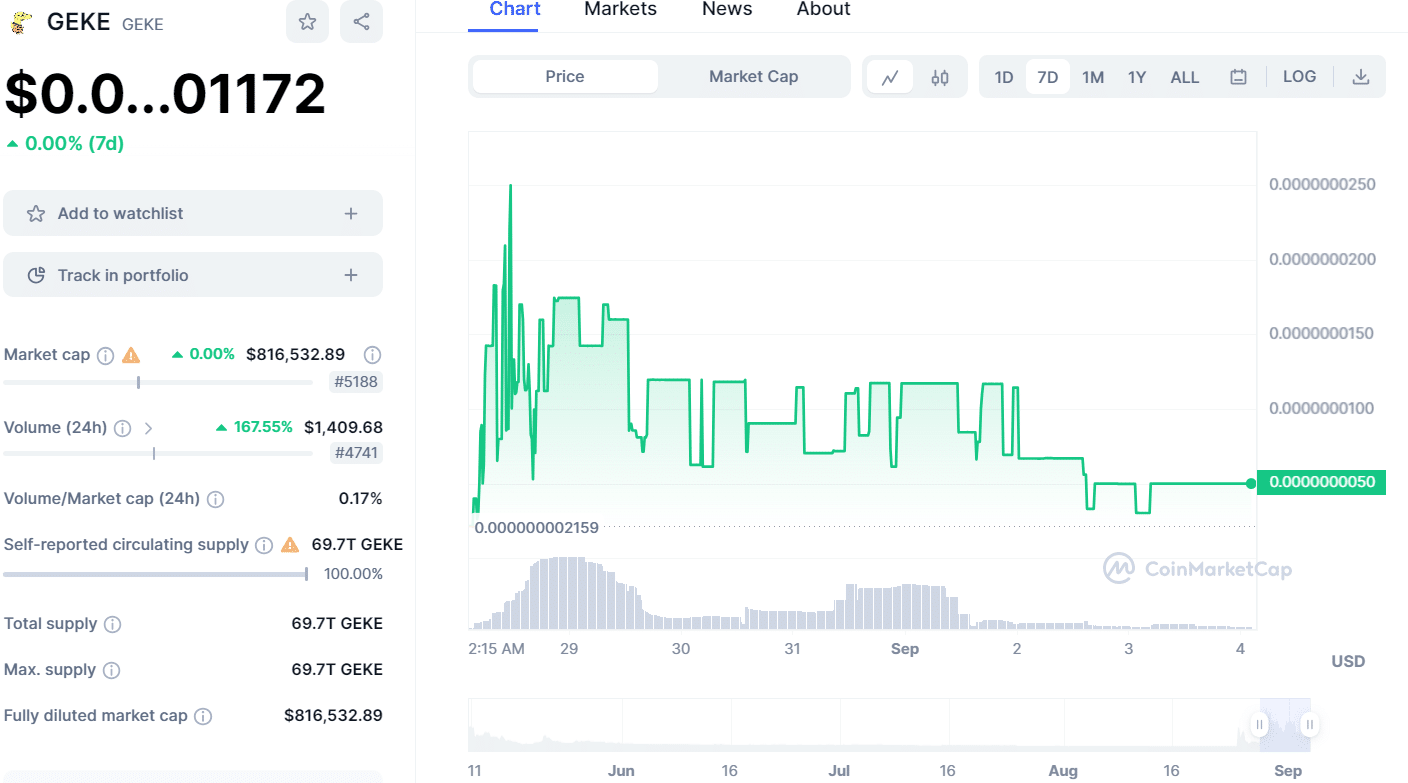Open the share icon button

pos(361,22)
